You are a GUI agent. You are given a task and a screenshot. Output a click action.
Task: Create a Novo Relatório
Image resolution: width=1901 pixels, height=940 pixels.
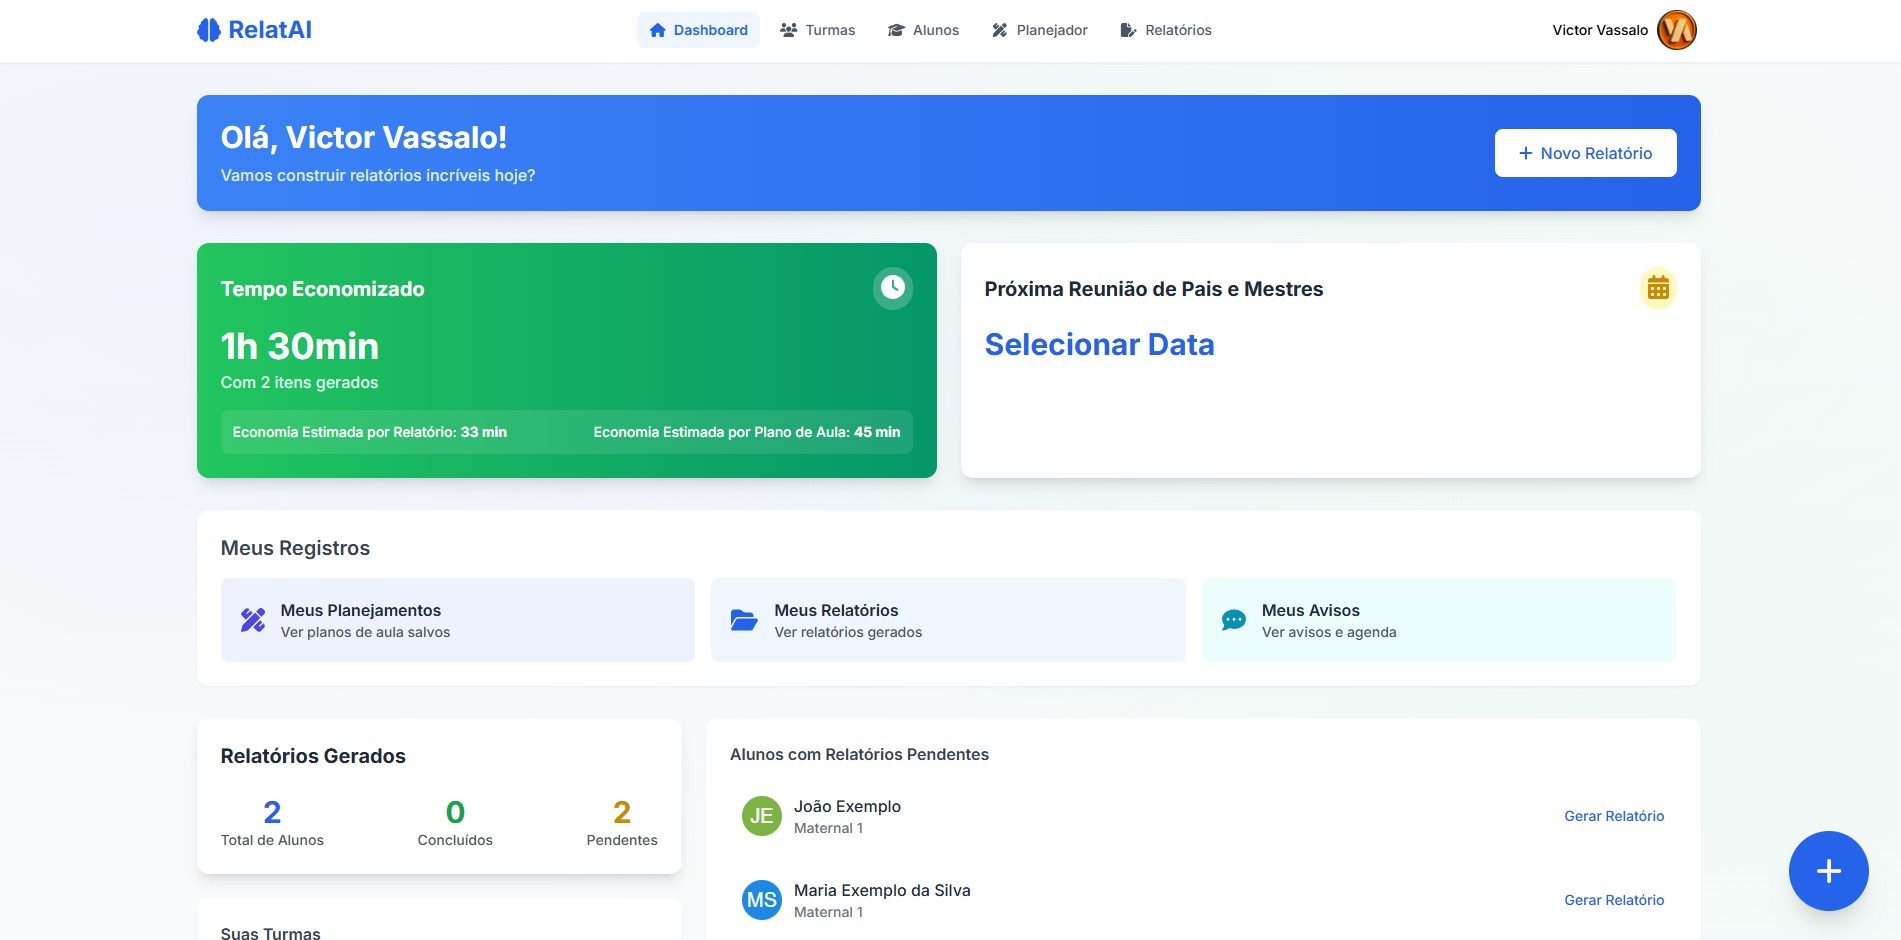click(1585, 153)
